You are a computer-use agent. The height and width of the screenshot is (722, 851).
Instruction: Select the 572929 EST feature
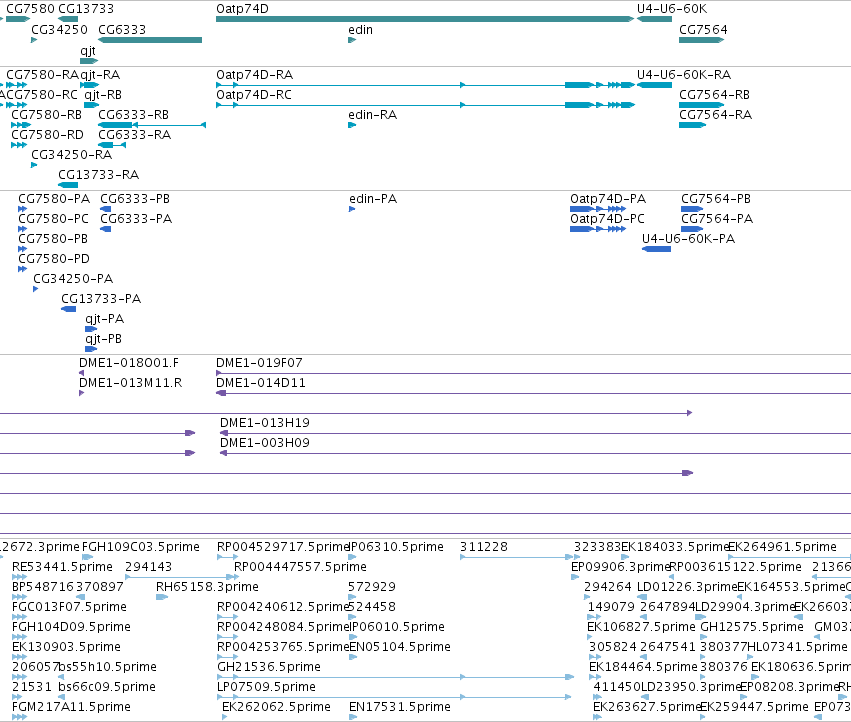(x=352, y=597)
